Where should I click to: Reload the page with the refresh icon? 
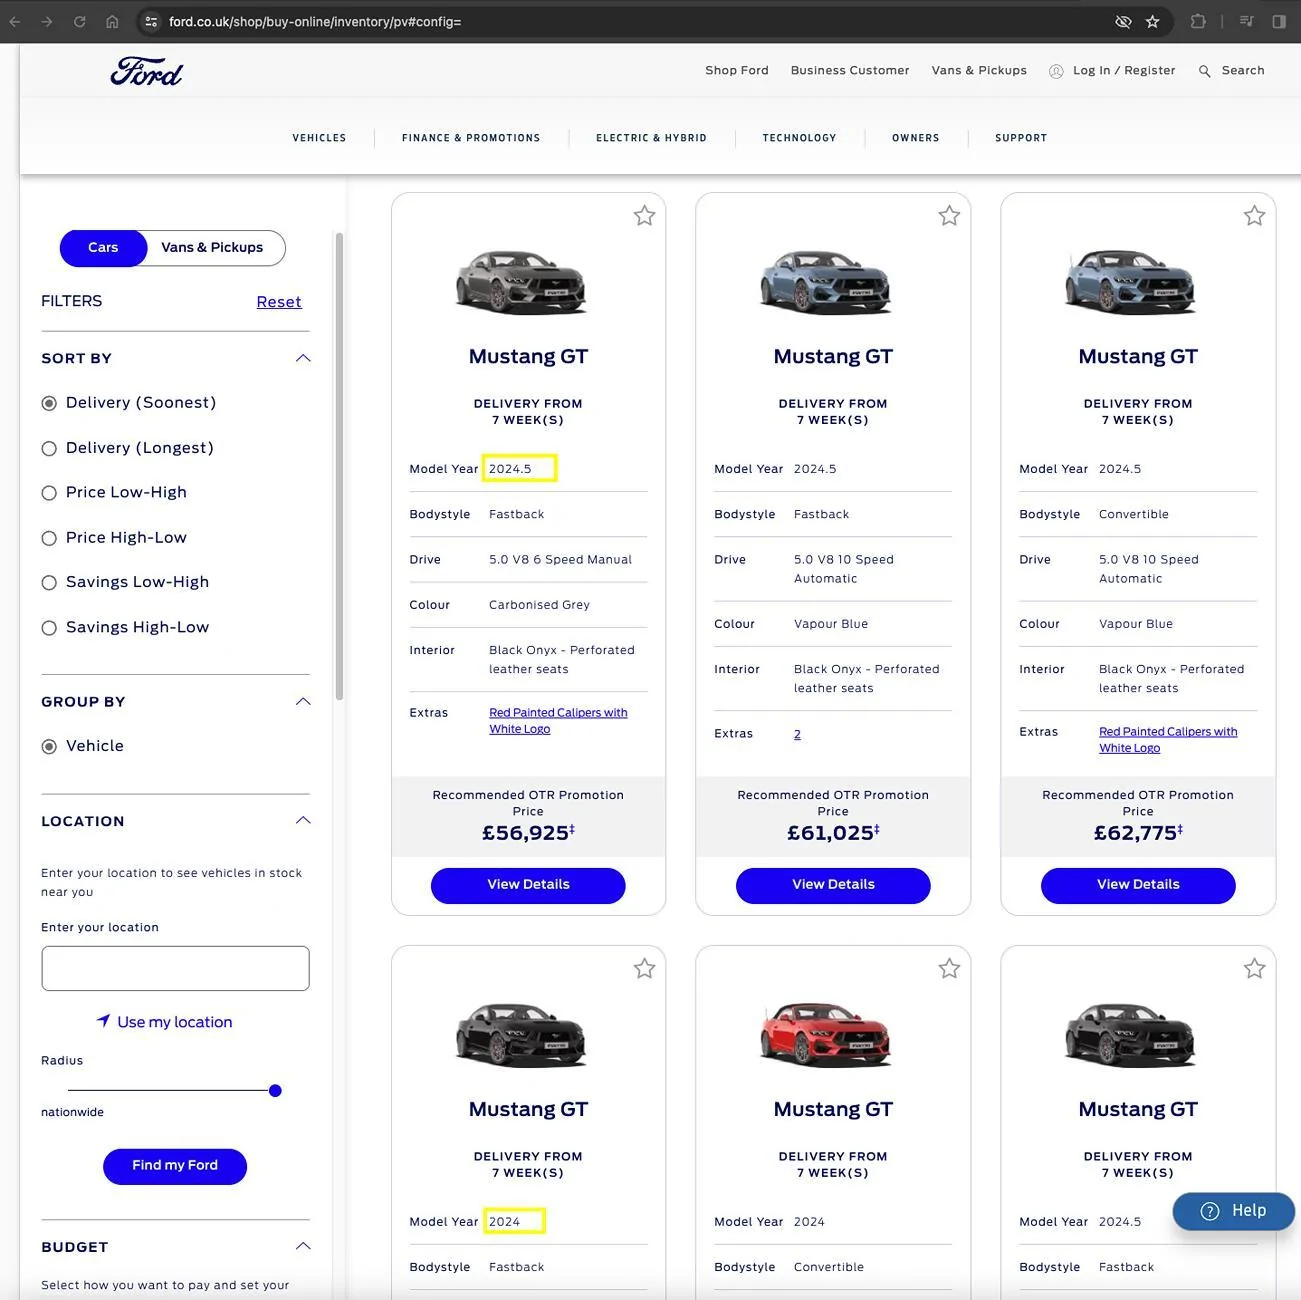pos(79,21)
